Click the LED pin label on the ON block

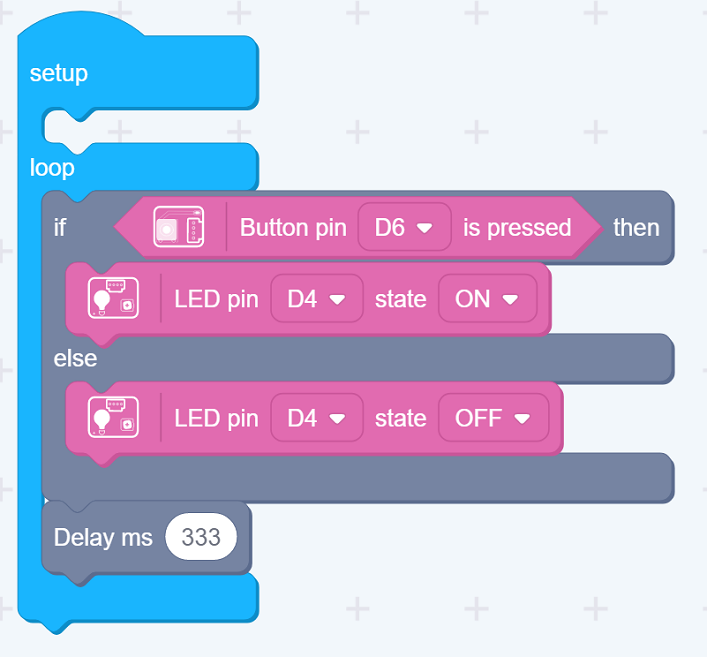click(216, 299)
